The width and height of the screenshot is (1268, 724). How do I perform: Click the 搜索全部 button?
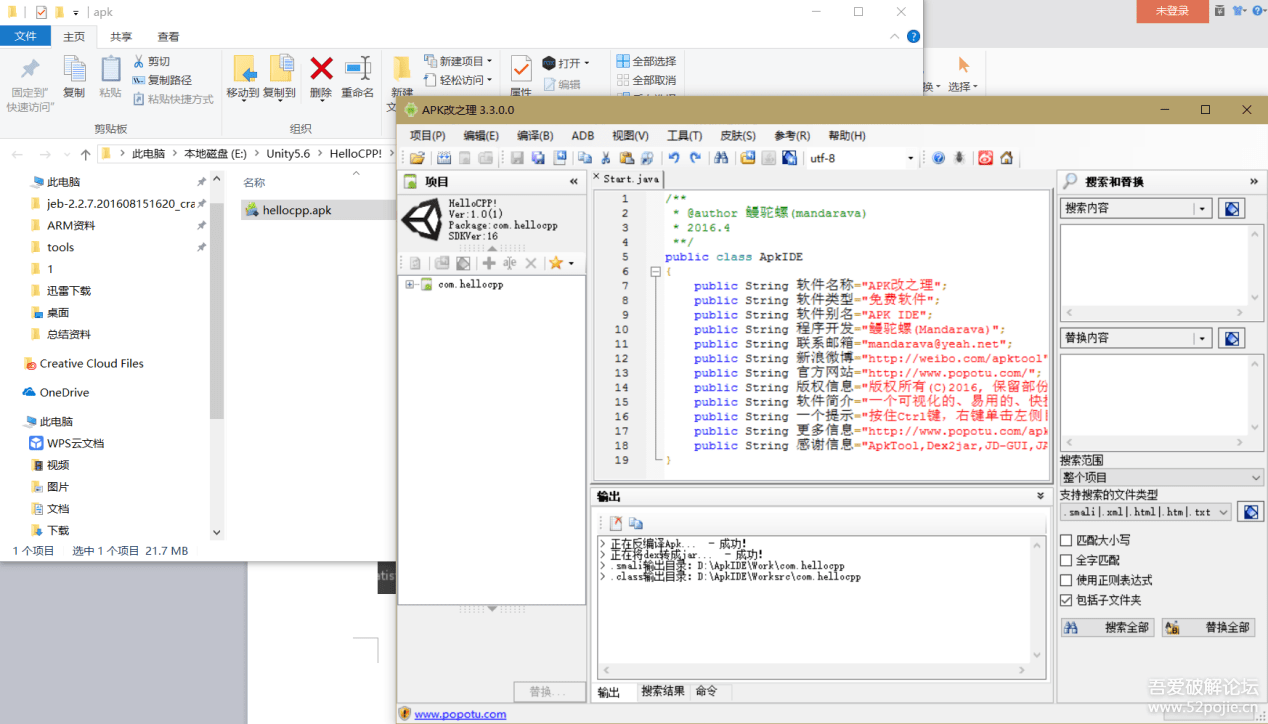1107,627
